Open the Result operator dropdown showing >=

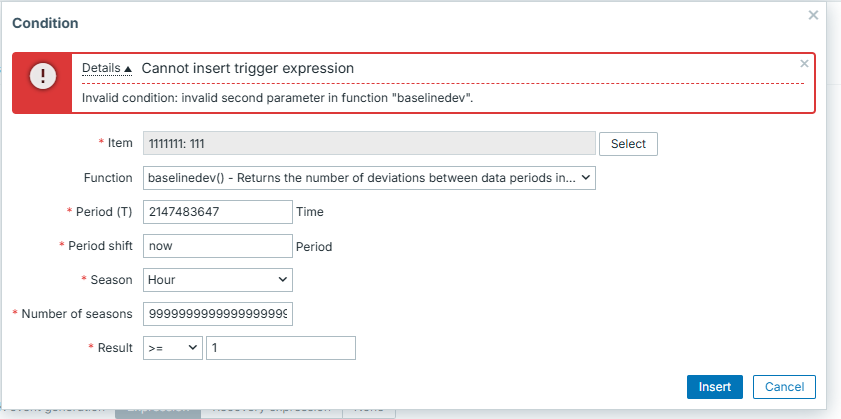click(172, 348)
